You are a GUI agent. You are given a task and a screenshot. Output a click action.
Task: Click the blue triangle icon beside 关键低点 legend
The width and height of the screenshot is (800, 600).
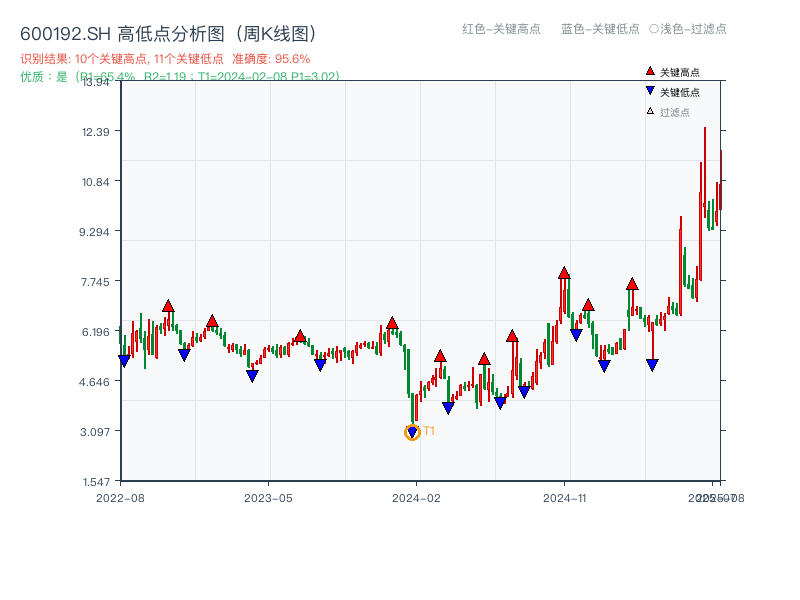pyautogui.click(x=650, y=91)
